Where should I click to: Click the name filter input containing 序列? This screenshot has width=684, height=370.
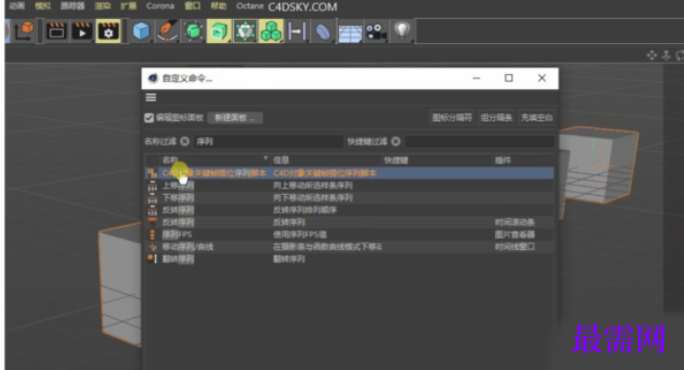click(268, 141)
